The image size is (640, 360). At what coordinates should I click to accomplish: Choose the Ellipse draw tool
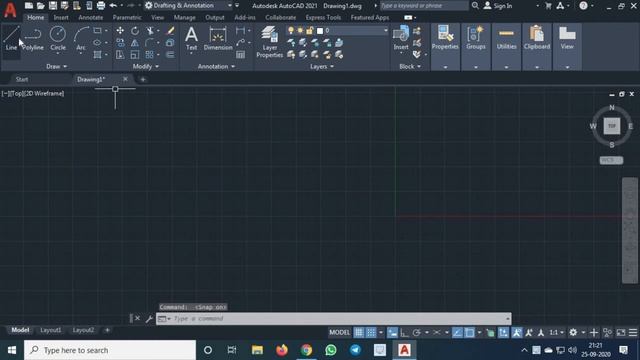tap(98, 42)
